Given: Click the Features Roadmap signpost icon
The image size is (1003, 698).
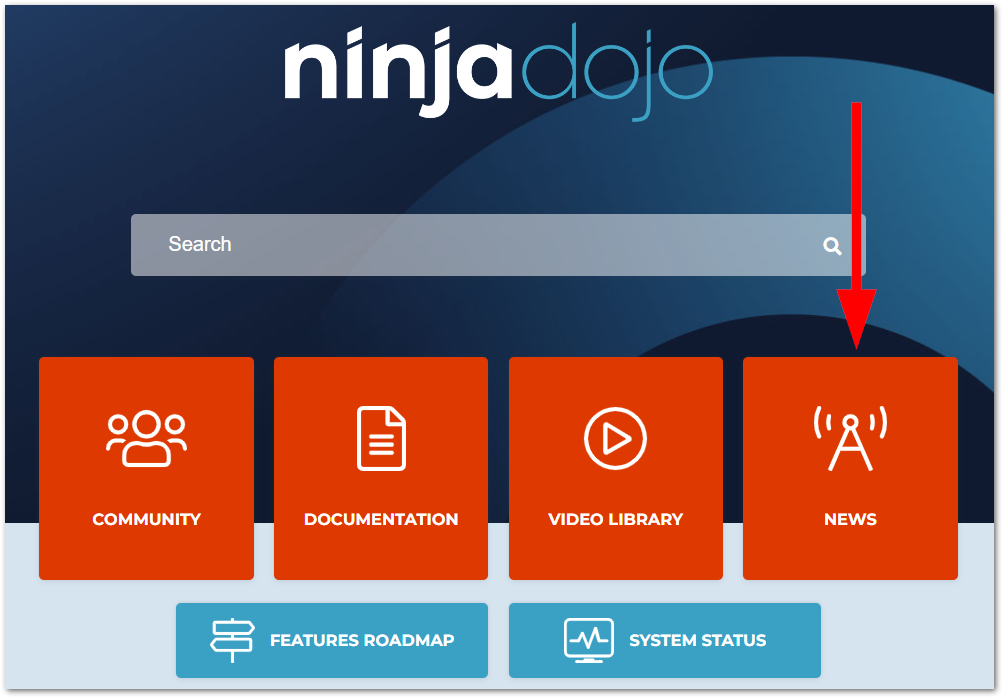Looking at the screenshot, I should 232,640.
